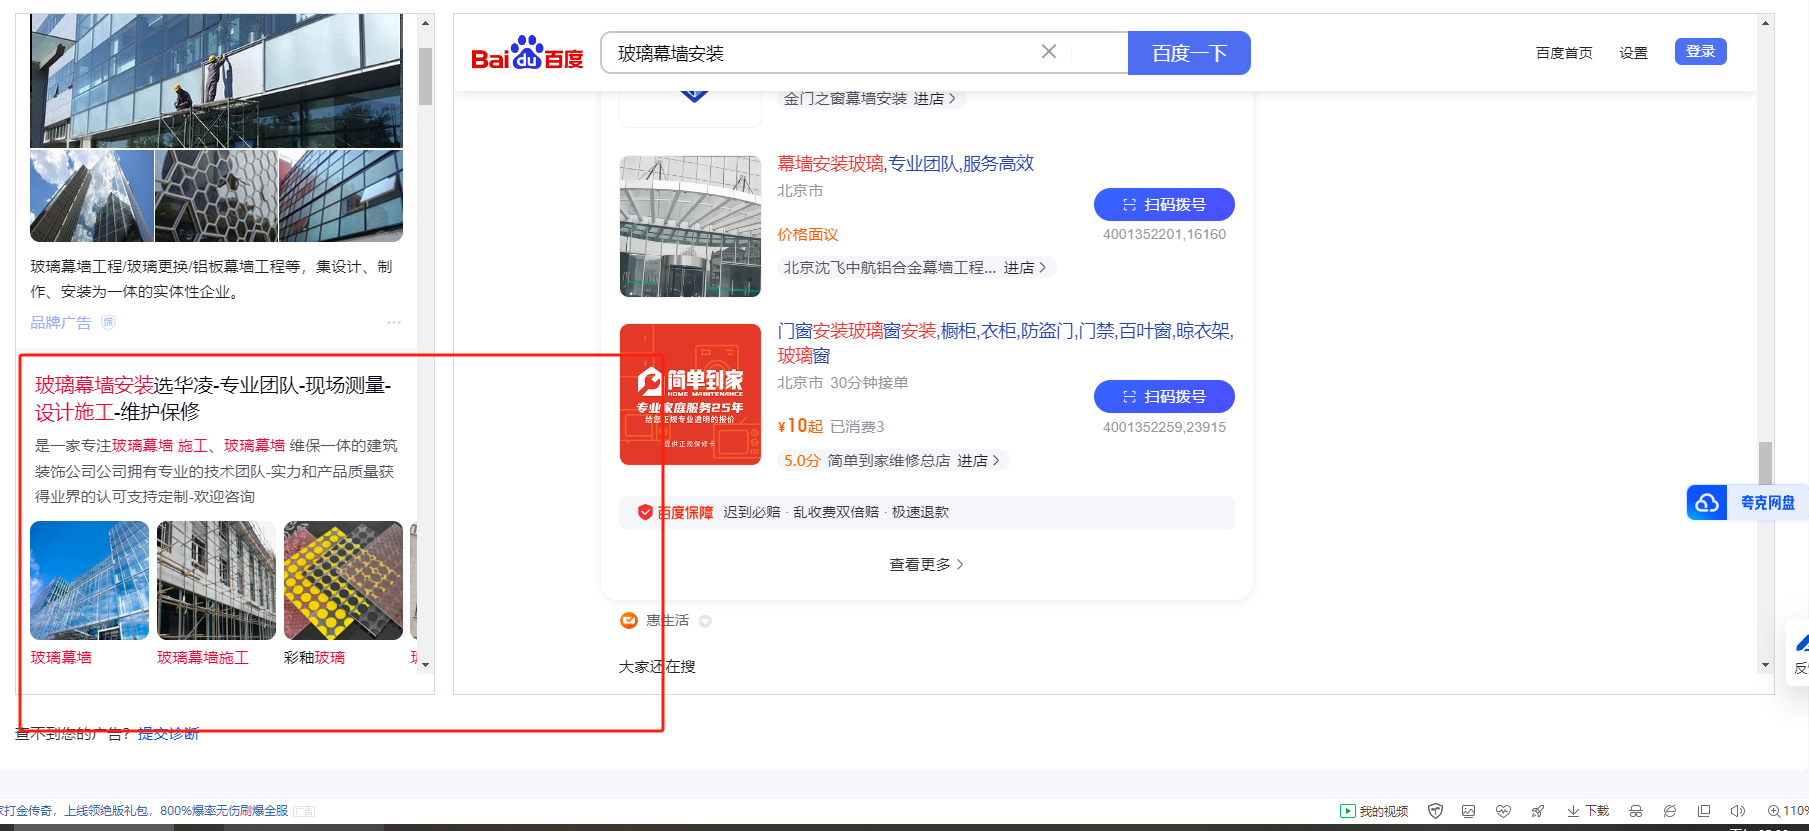Click the left panel scroll-down arrow
Screen dimensions: 1809x831
click(425, 664)
